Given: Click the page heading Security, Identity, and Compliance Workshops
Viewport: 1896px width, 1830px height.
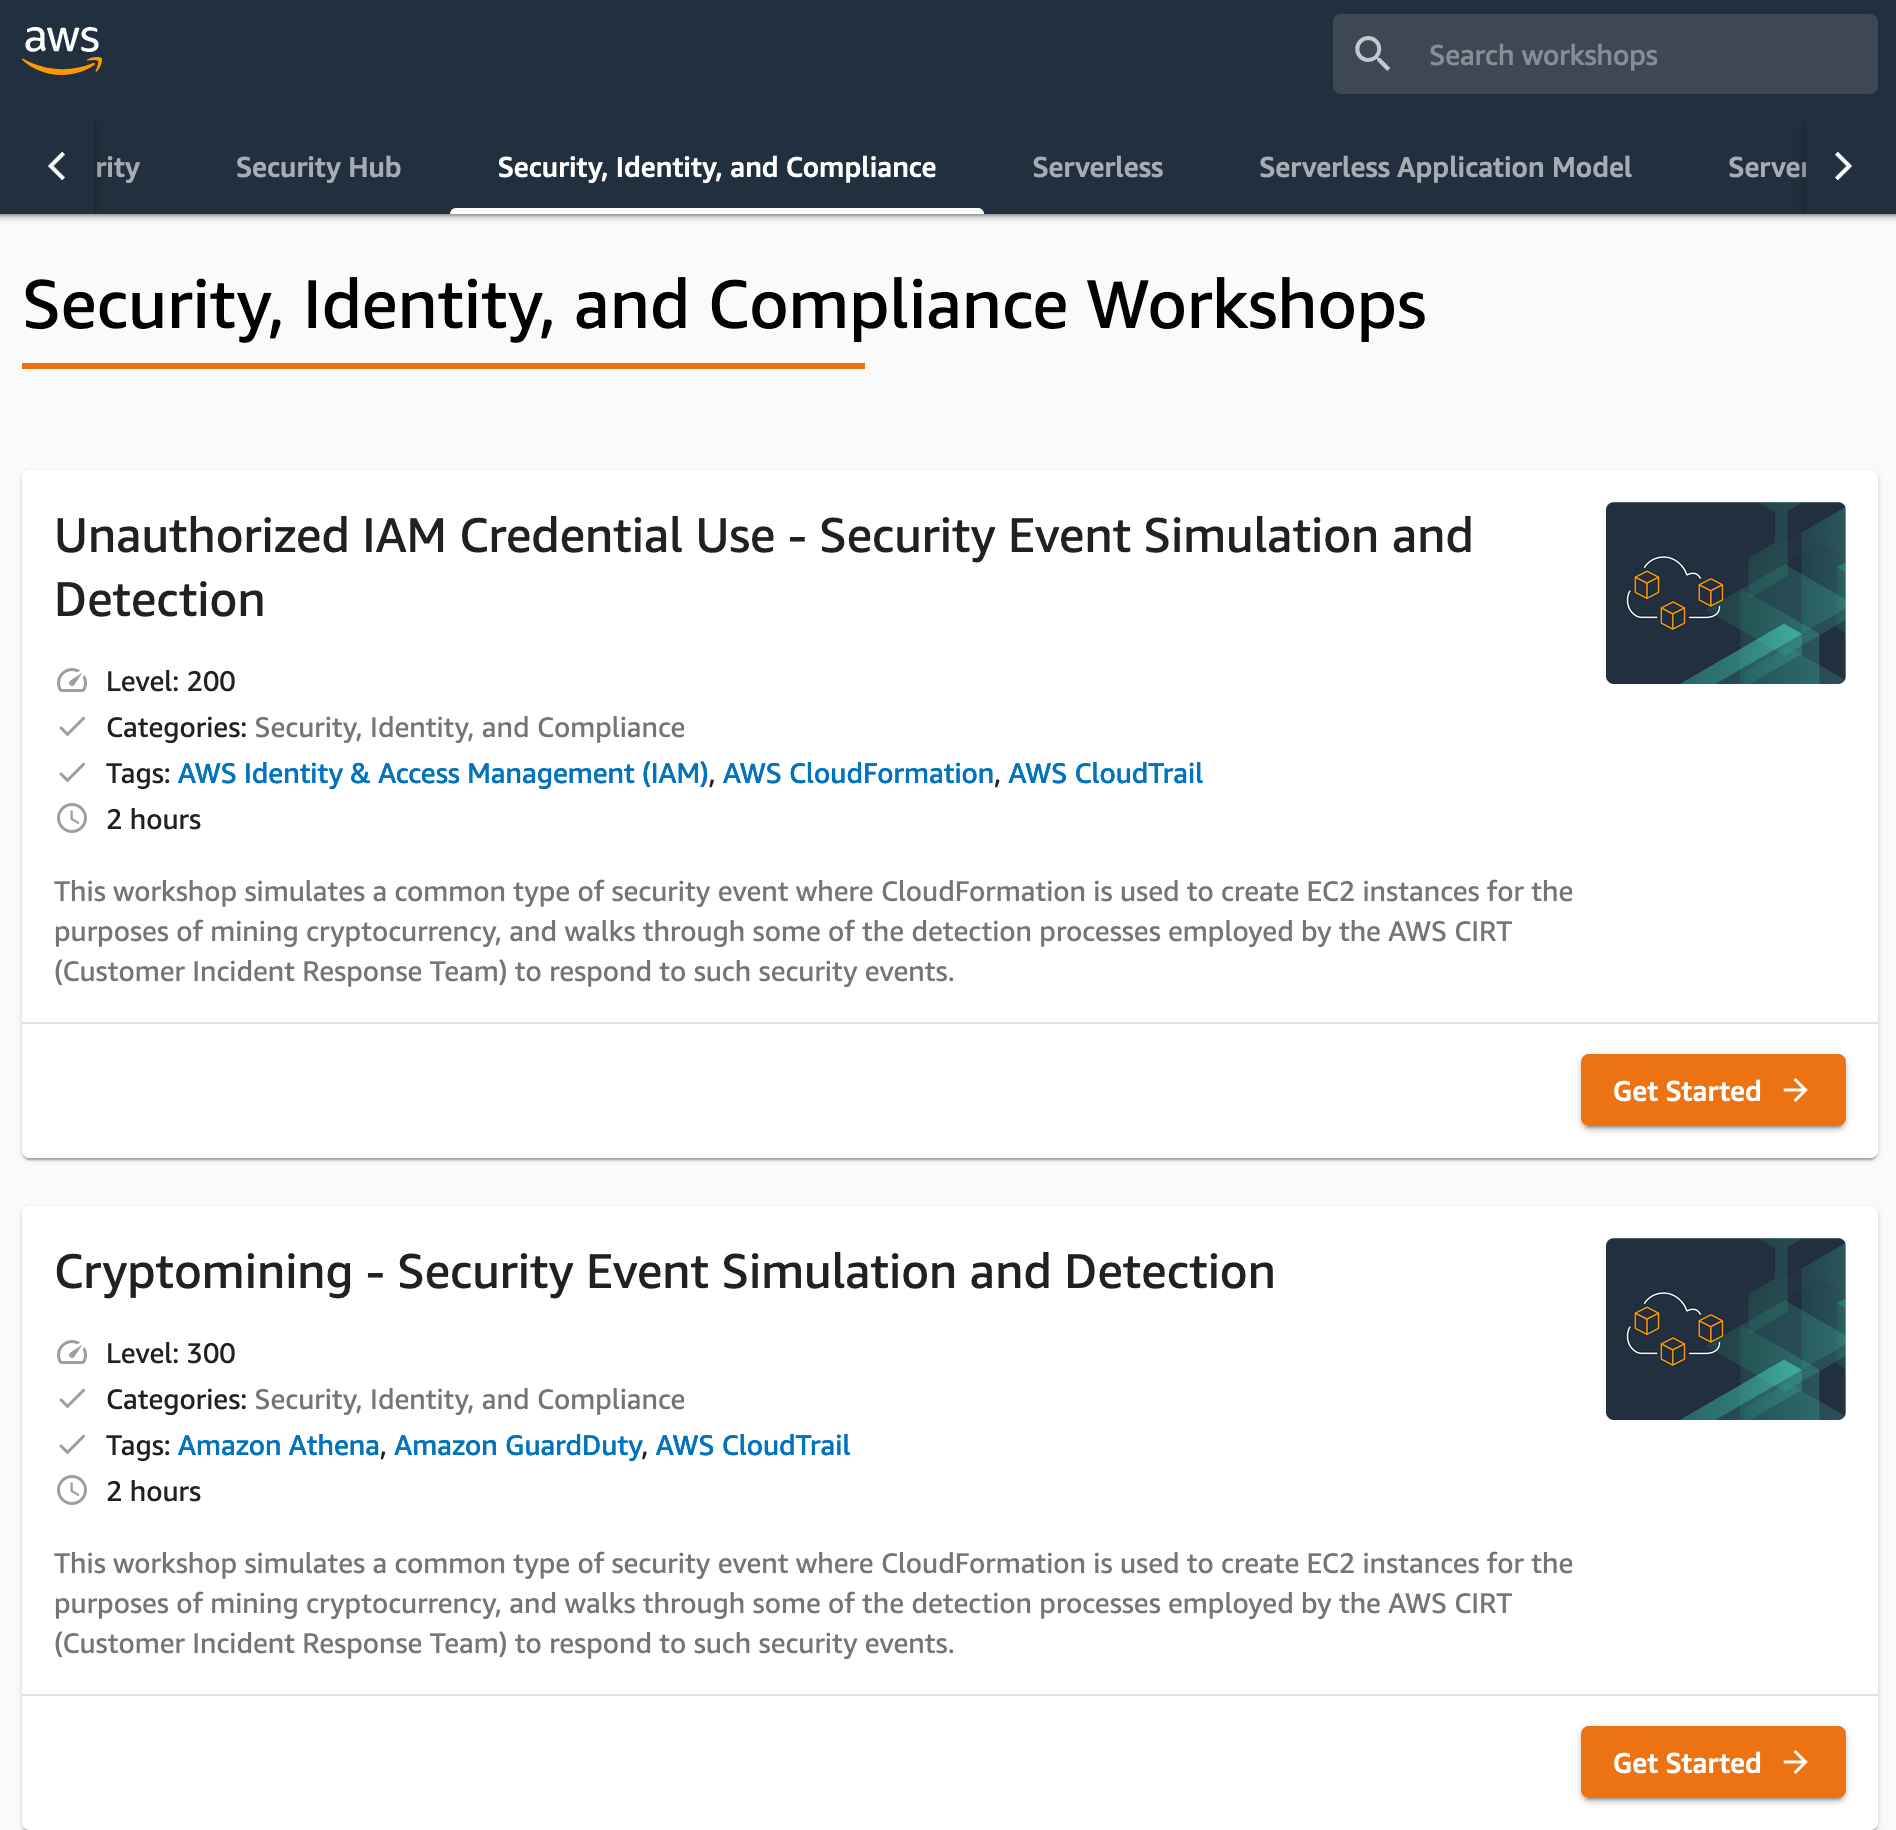Looking at the screenshot, I should (724, 305).
